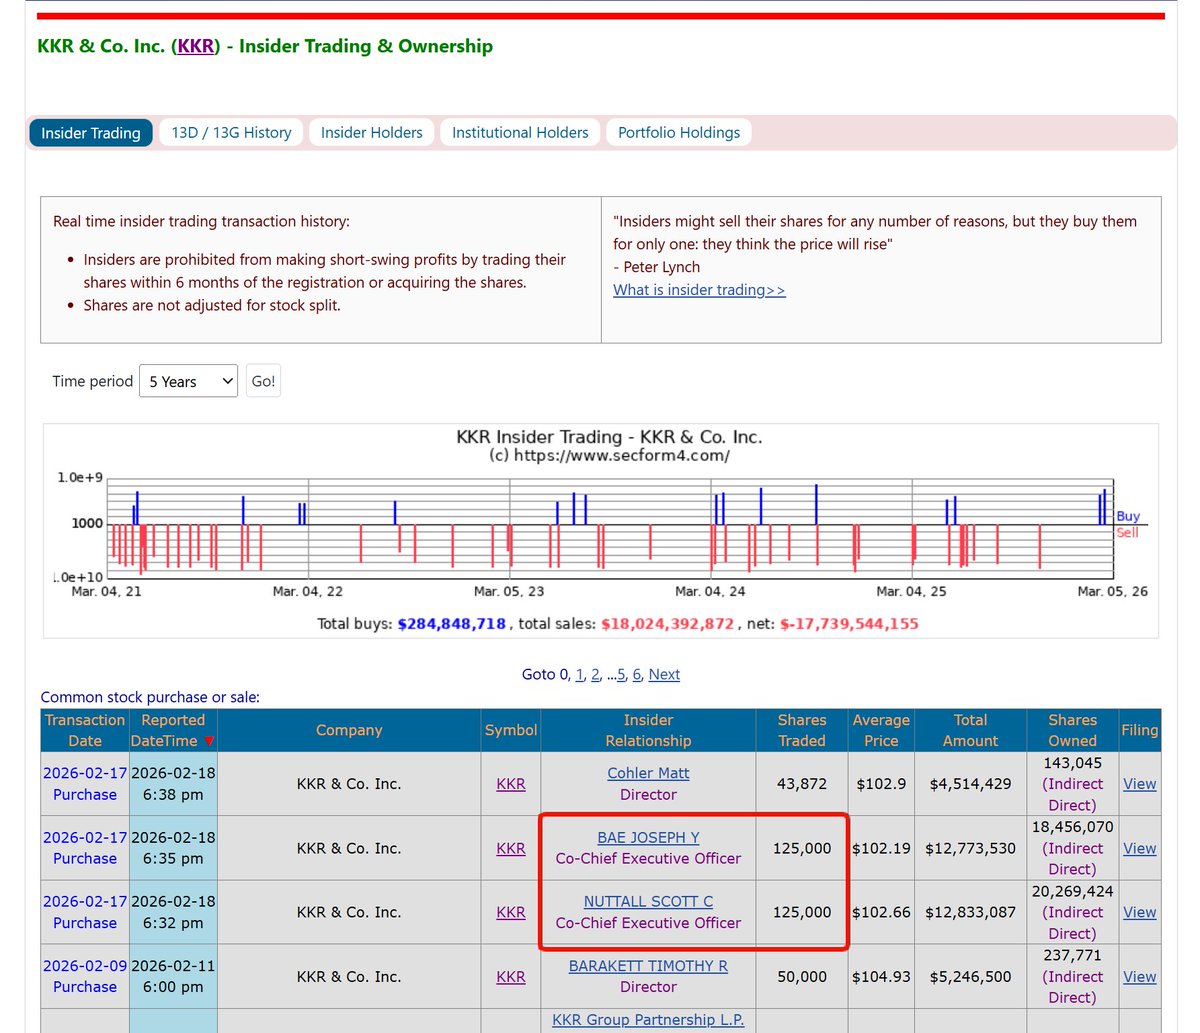This screenshot has width=1200, height=1033.
Task: Click the KKR symbol in the BAE JOSEPH row
Action: click(511, 848)
